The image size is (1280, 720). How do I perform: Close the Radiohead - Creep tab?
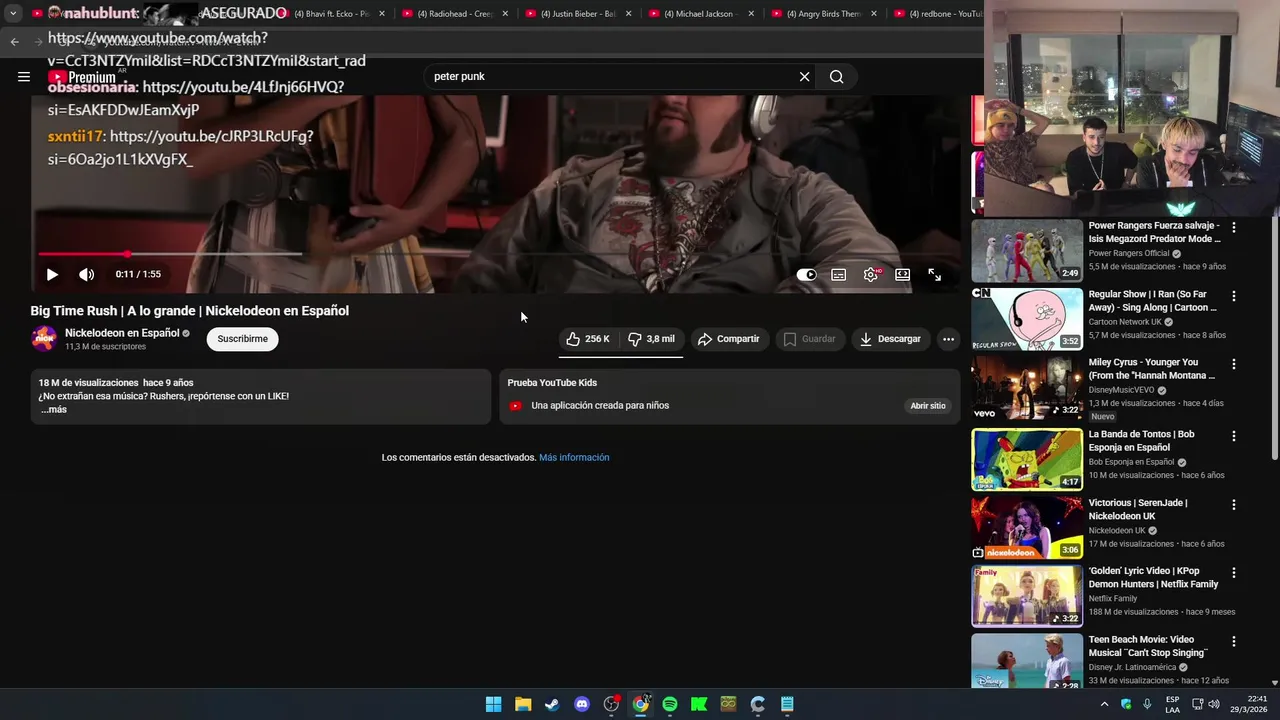(505, 14)
